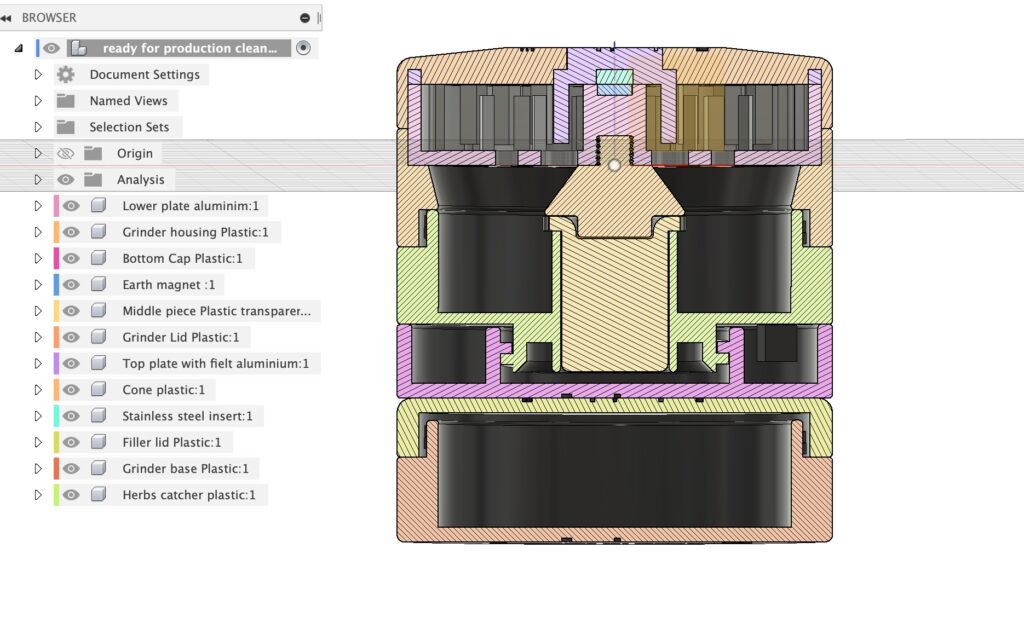Image resolution: width=1024 pixels, height=635 pixels.
Task: Collapse the root component tree
Action: point(19,48)
